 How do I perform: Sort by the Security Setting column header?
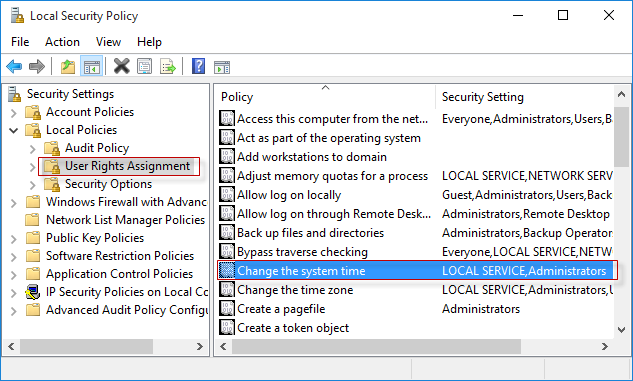pos(524,97)
